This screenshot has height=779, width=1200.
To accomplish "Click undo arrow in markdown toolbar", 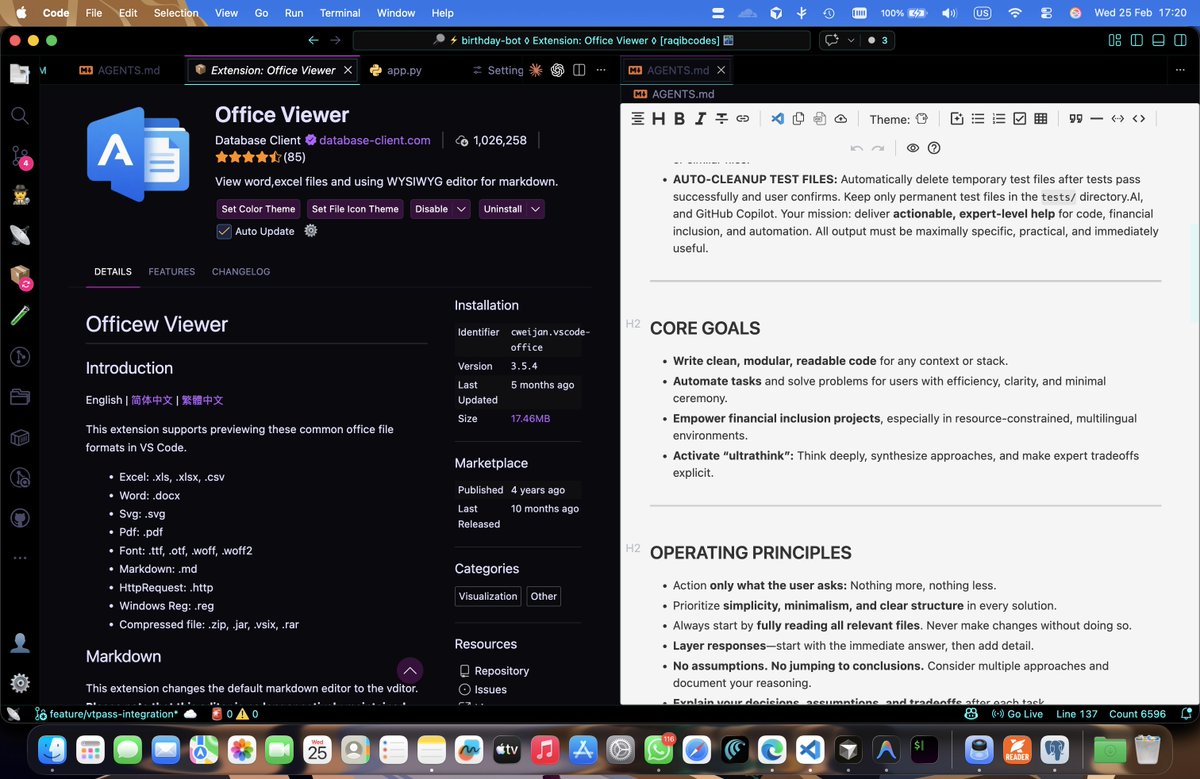I will point(857,148).
